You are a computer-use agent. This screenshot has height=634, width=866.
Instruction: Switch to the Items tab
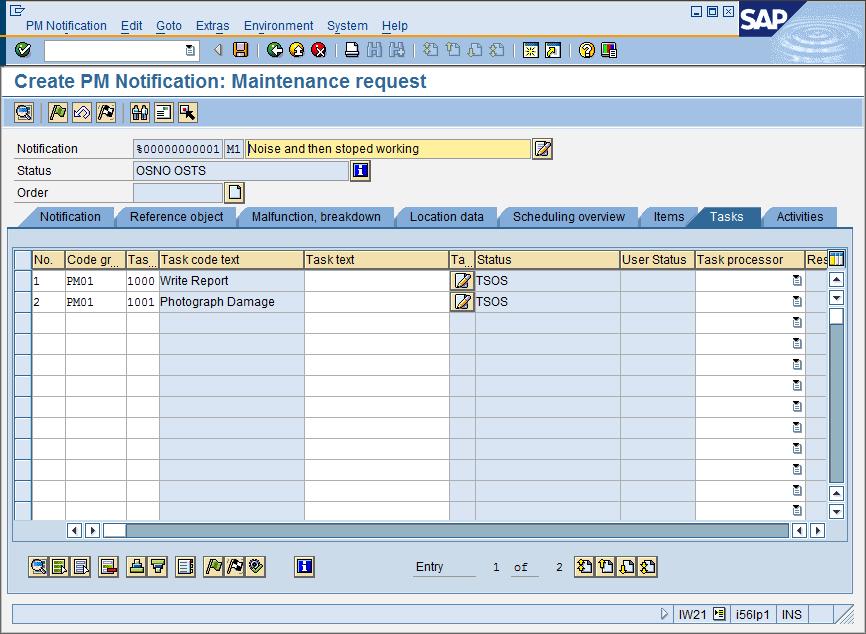pos(669,217)
